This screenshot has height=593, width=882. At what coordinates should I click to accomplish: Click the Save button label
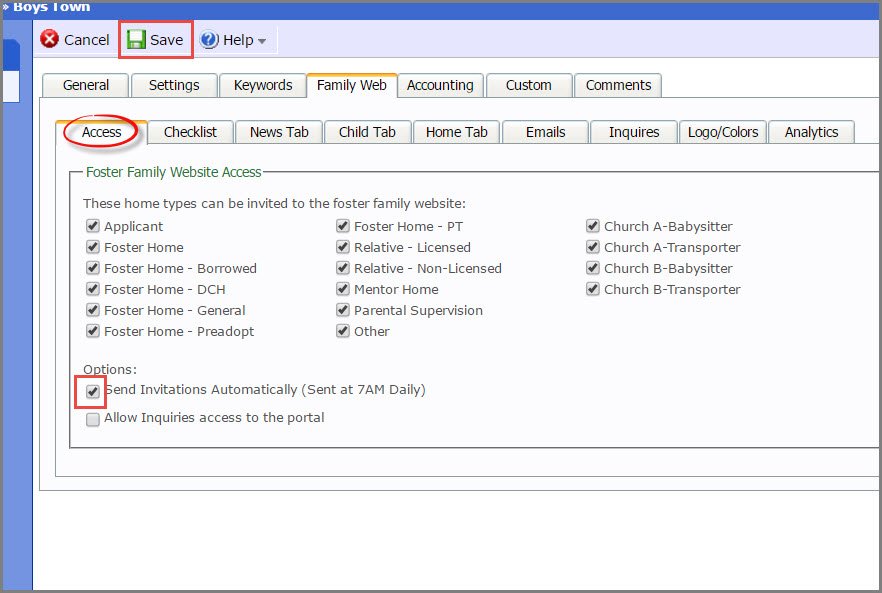(166, 40)
